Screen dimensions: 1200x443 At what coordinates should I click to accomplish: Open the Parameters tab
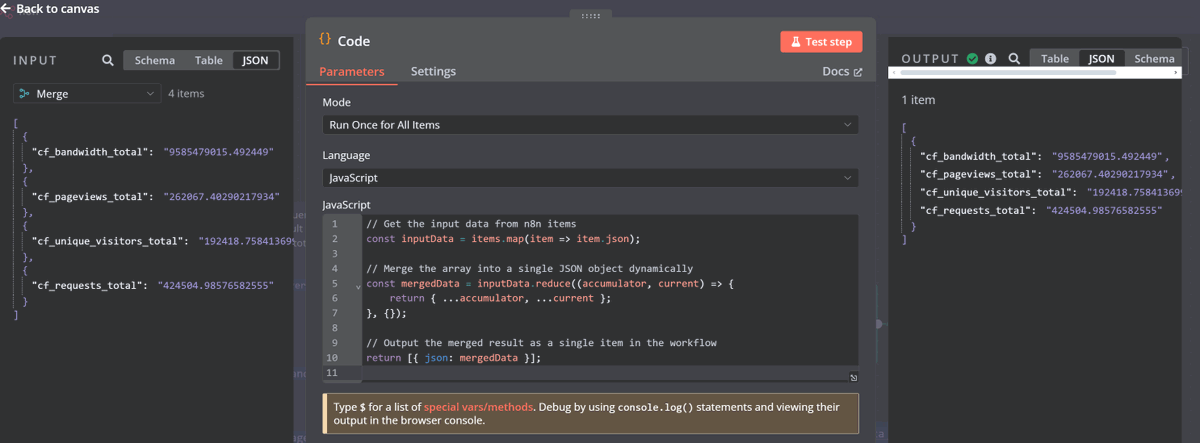pos(351,72)
